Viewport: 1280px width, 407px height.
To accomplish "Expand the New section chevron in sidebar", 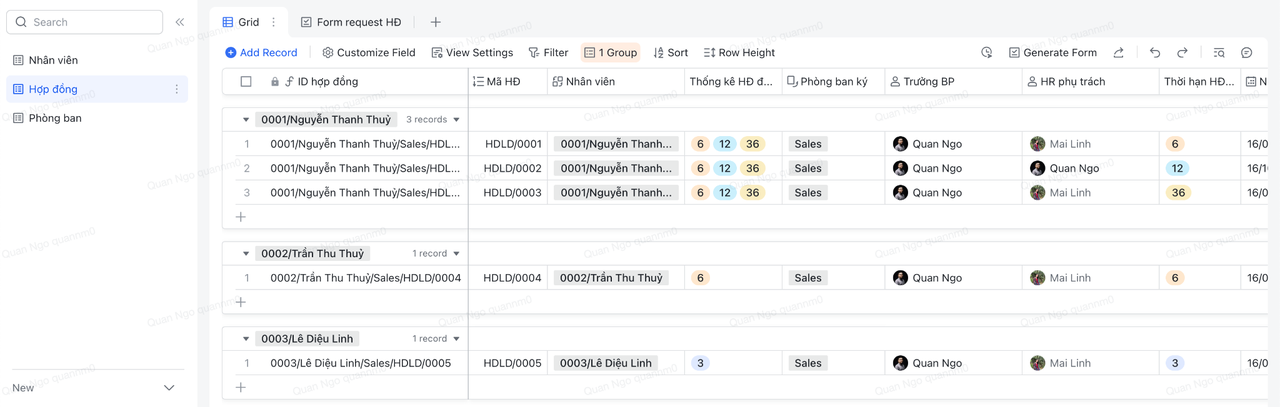I will pyautogui.click(x=169, y=388).
